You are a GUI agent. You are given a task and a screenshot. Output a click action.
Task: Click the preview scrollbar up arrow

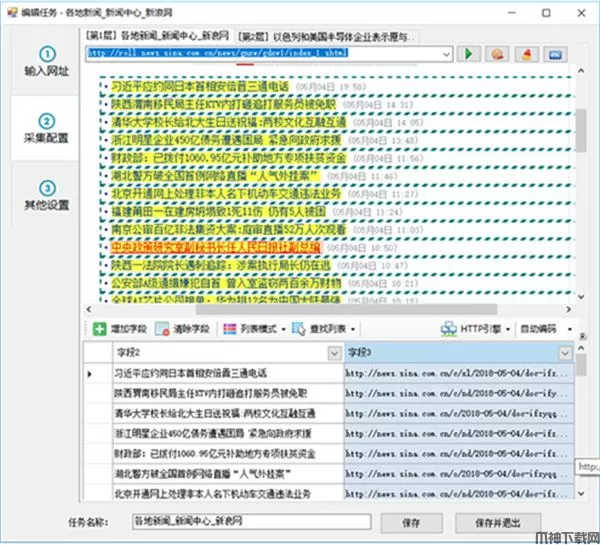coord(581,71)
